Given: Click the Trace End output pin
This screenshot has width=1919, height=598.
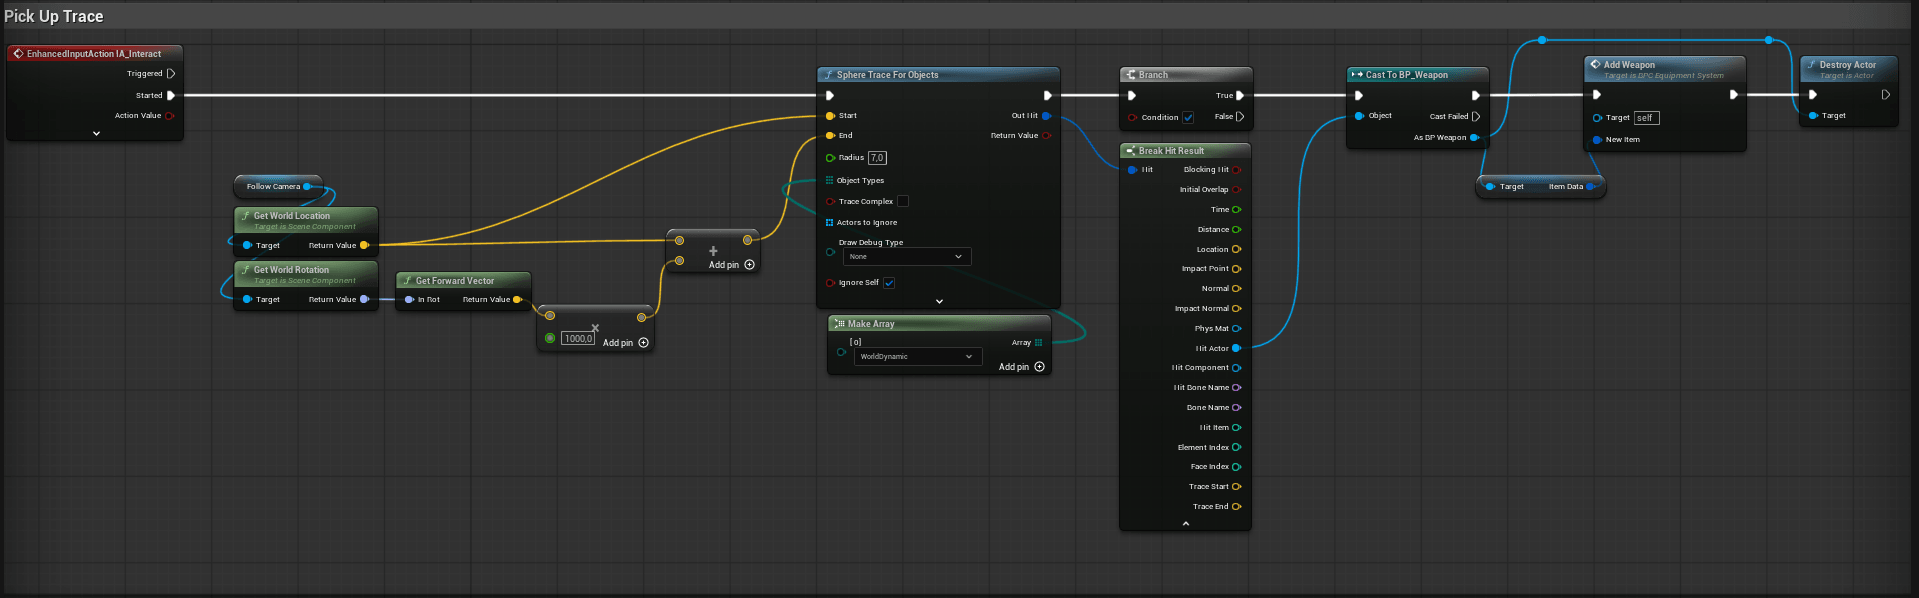Looking at the screenshot, I should click(x=1236, y=507).
